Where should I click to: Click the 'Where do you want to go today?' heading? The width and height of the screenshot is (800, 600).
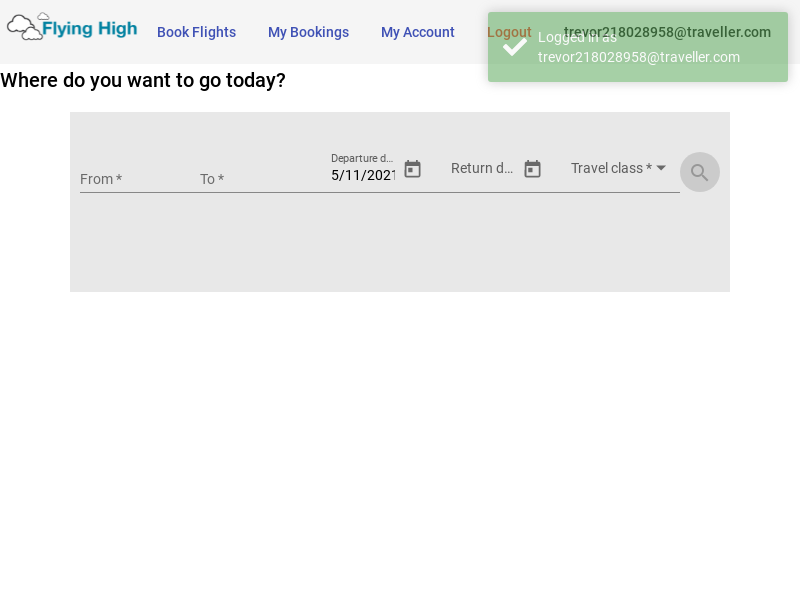pos(143,80)
